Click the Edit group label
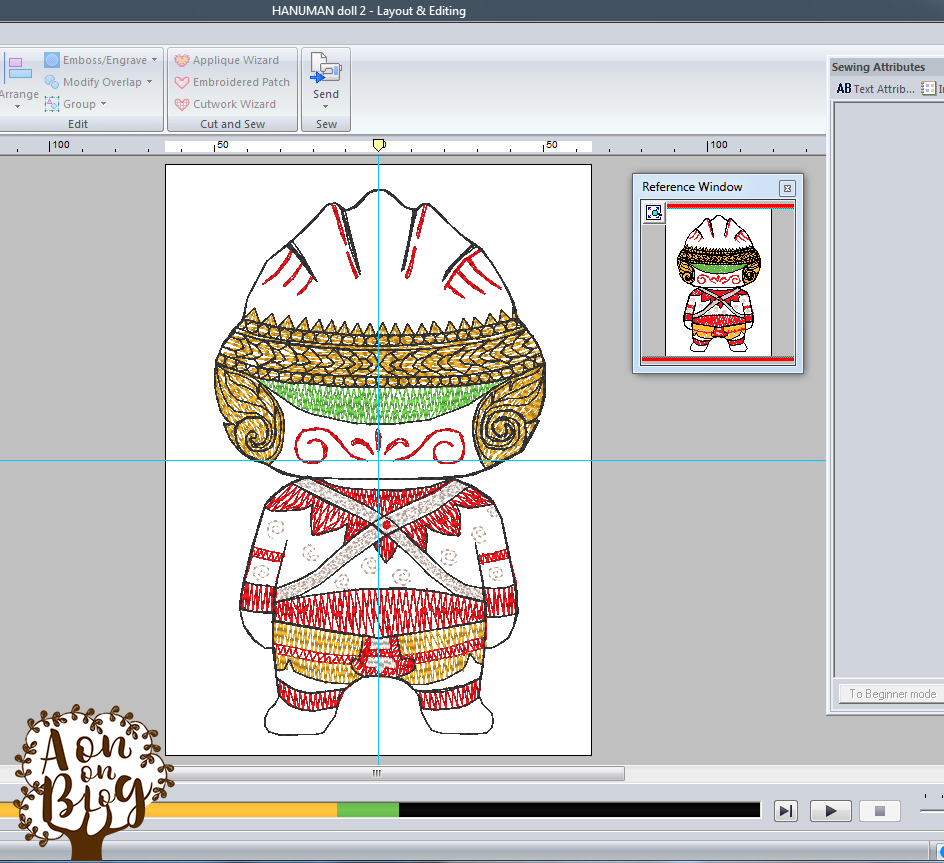This screenshot has height=863, width=944. (x=78, y=124)
